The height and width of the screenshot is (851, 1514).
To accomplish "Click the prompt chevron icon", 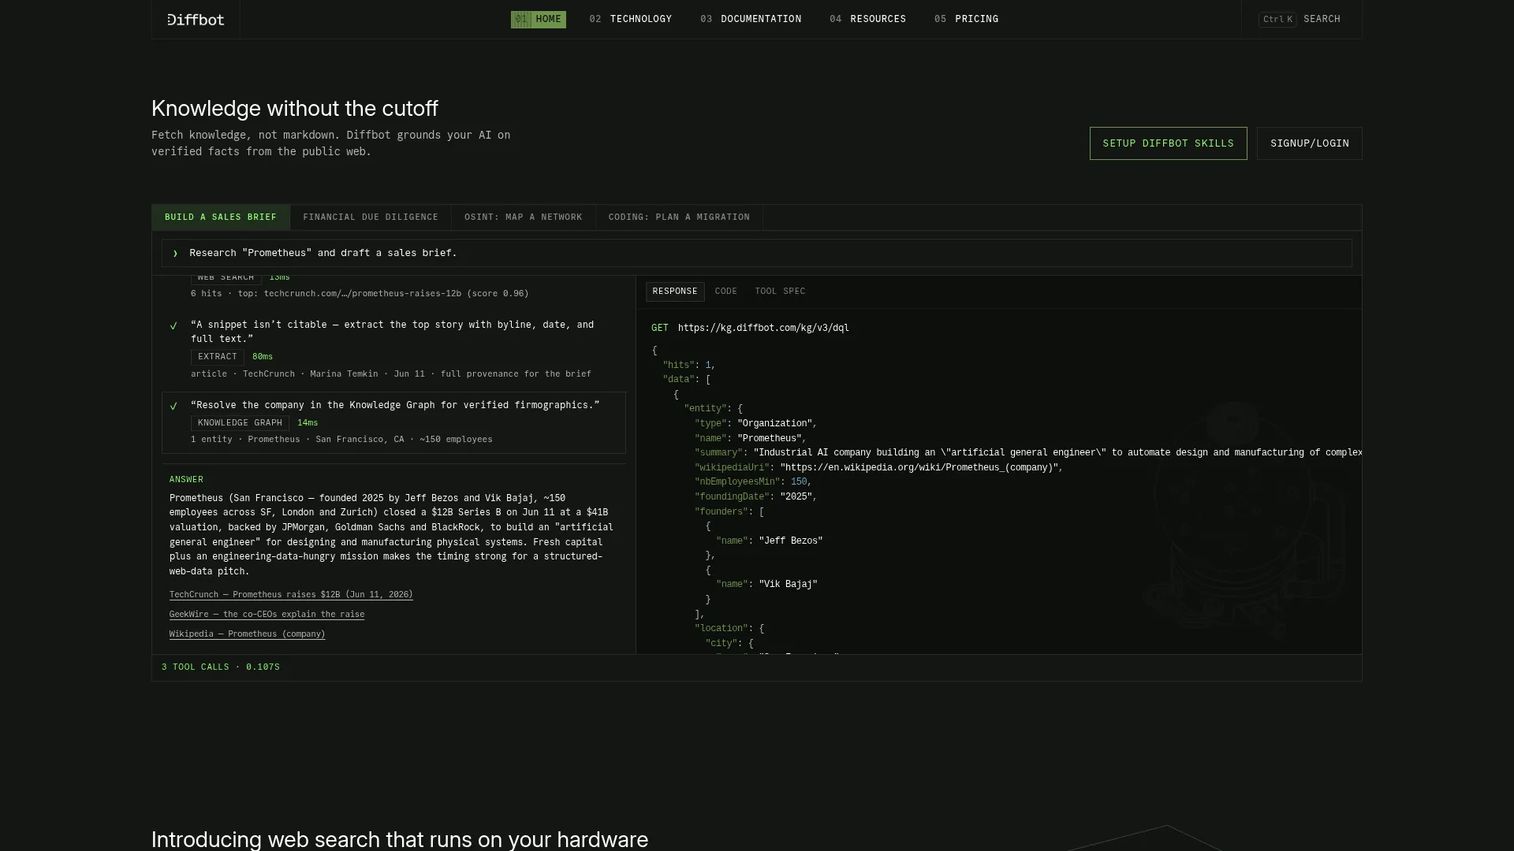I will point(175,253).
